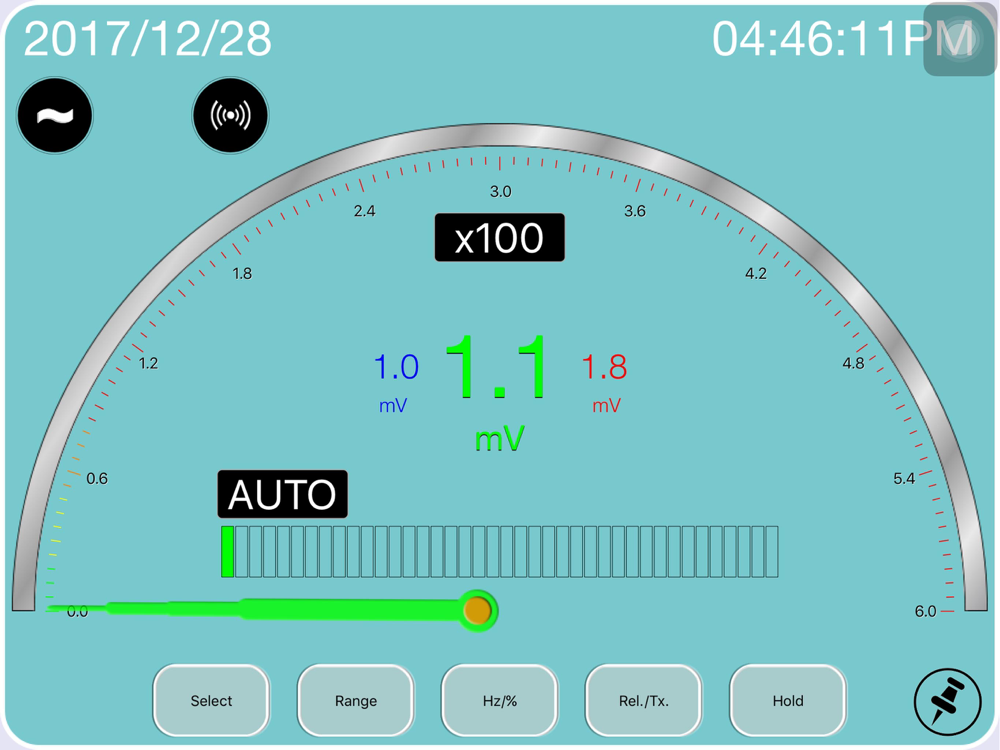Tap the AUTO range indicator
This screenshot has height=750, width=1000.
pos(283,494)
